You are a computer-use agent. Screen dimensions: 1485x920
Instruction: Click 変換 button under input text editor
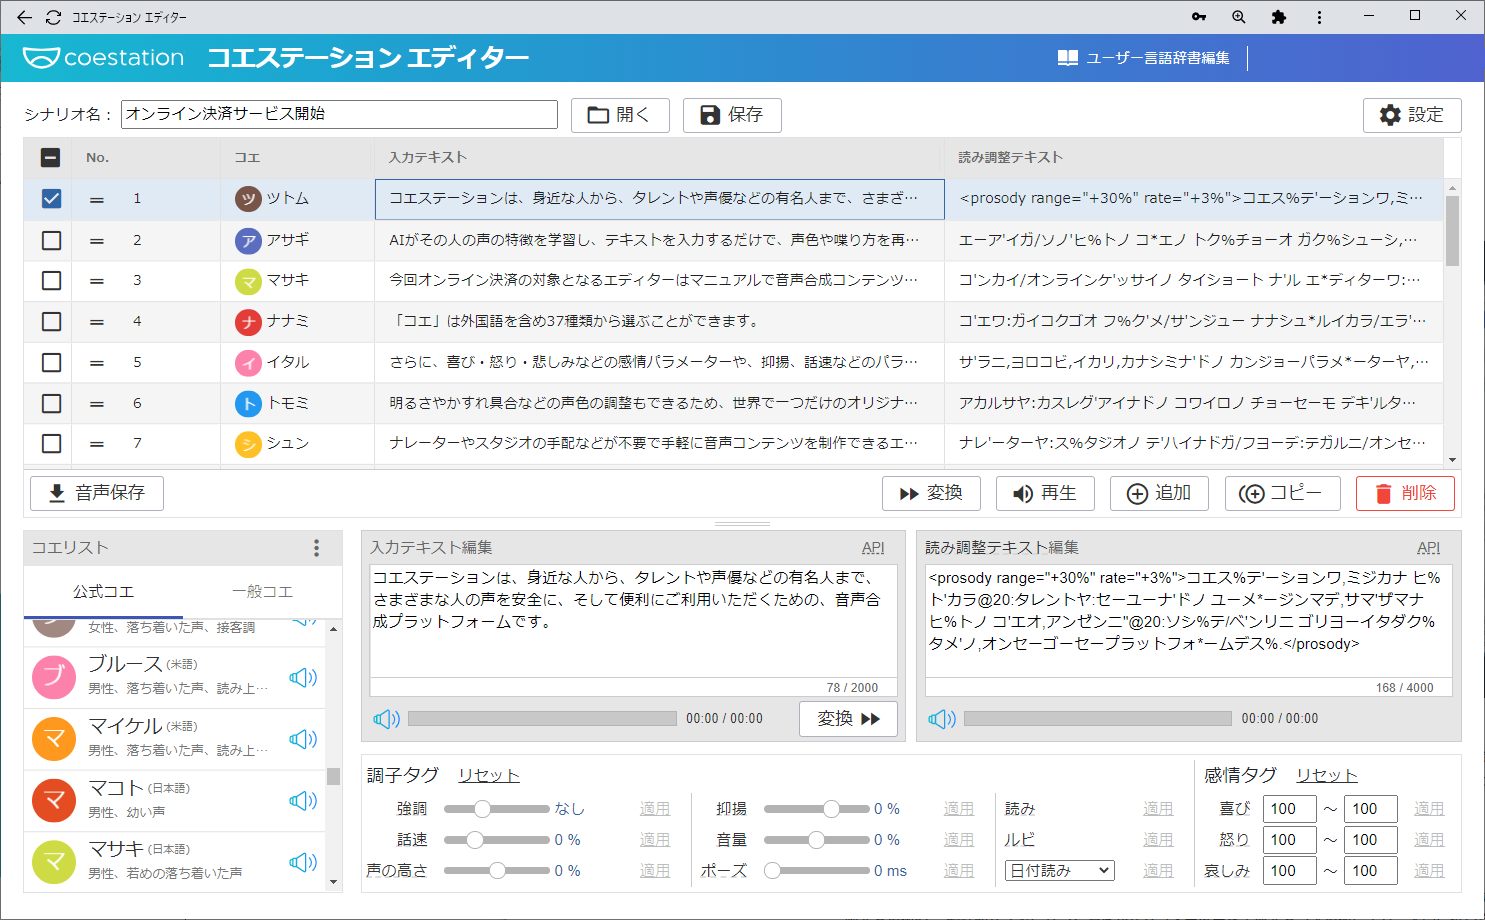tap(848, 719)
